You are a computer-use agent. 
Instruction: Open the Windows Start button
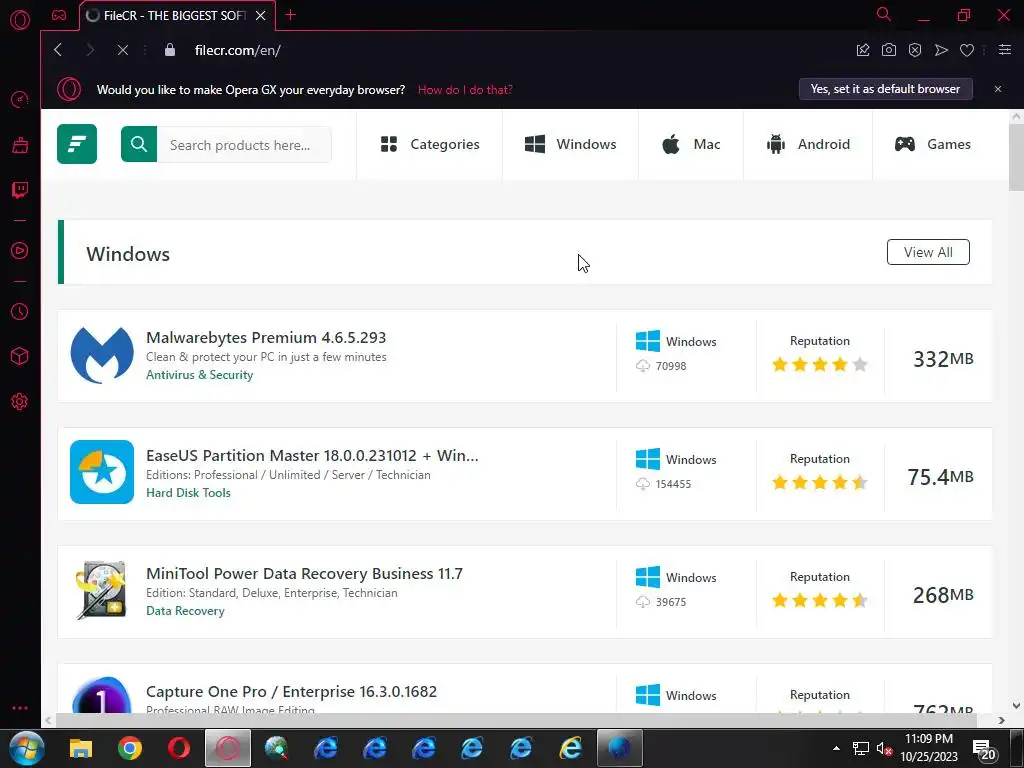26,748
